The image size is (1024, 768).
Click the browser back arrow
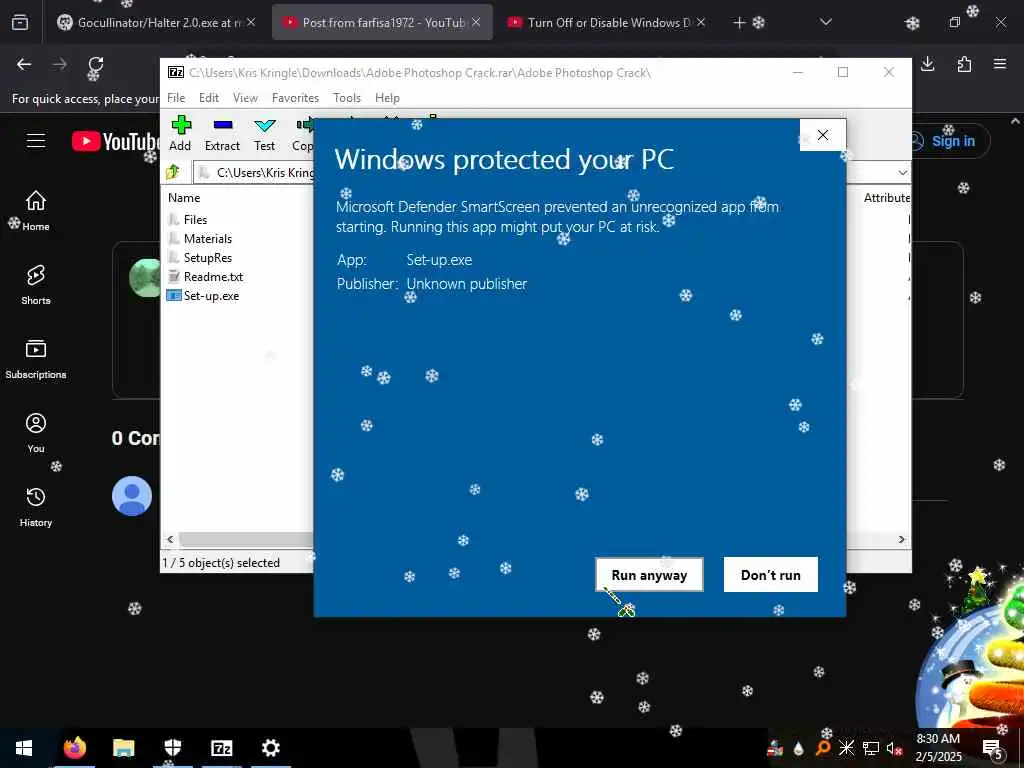tap(24, 64)
